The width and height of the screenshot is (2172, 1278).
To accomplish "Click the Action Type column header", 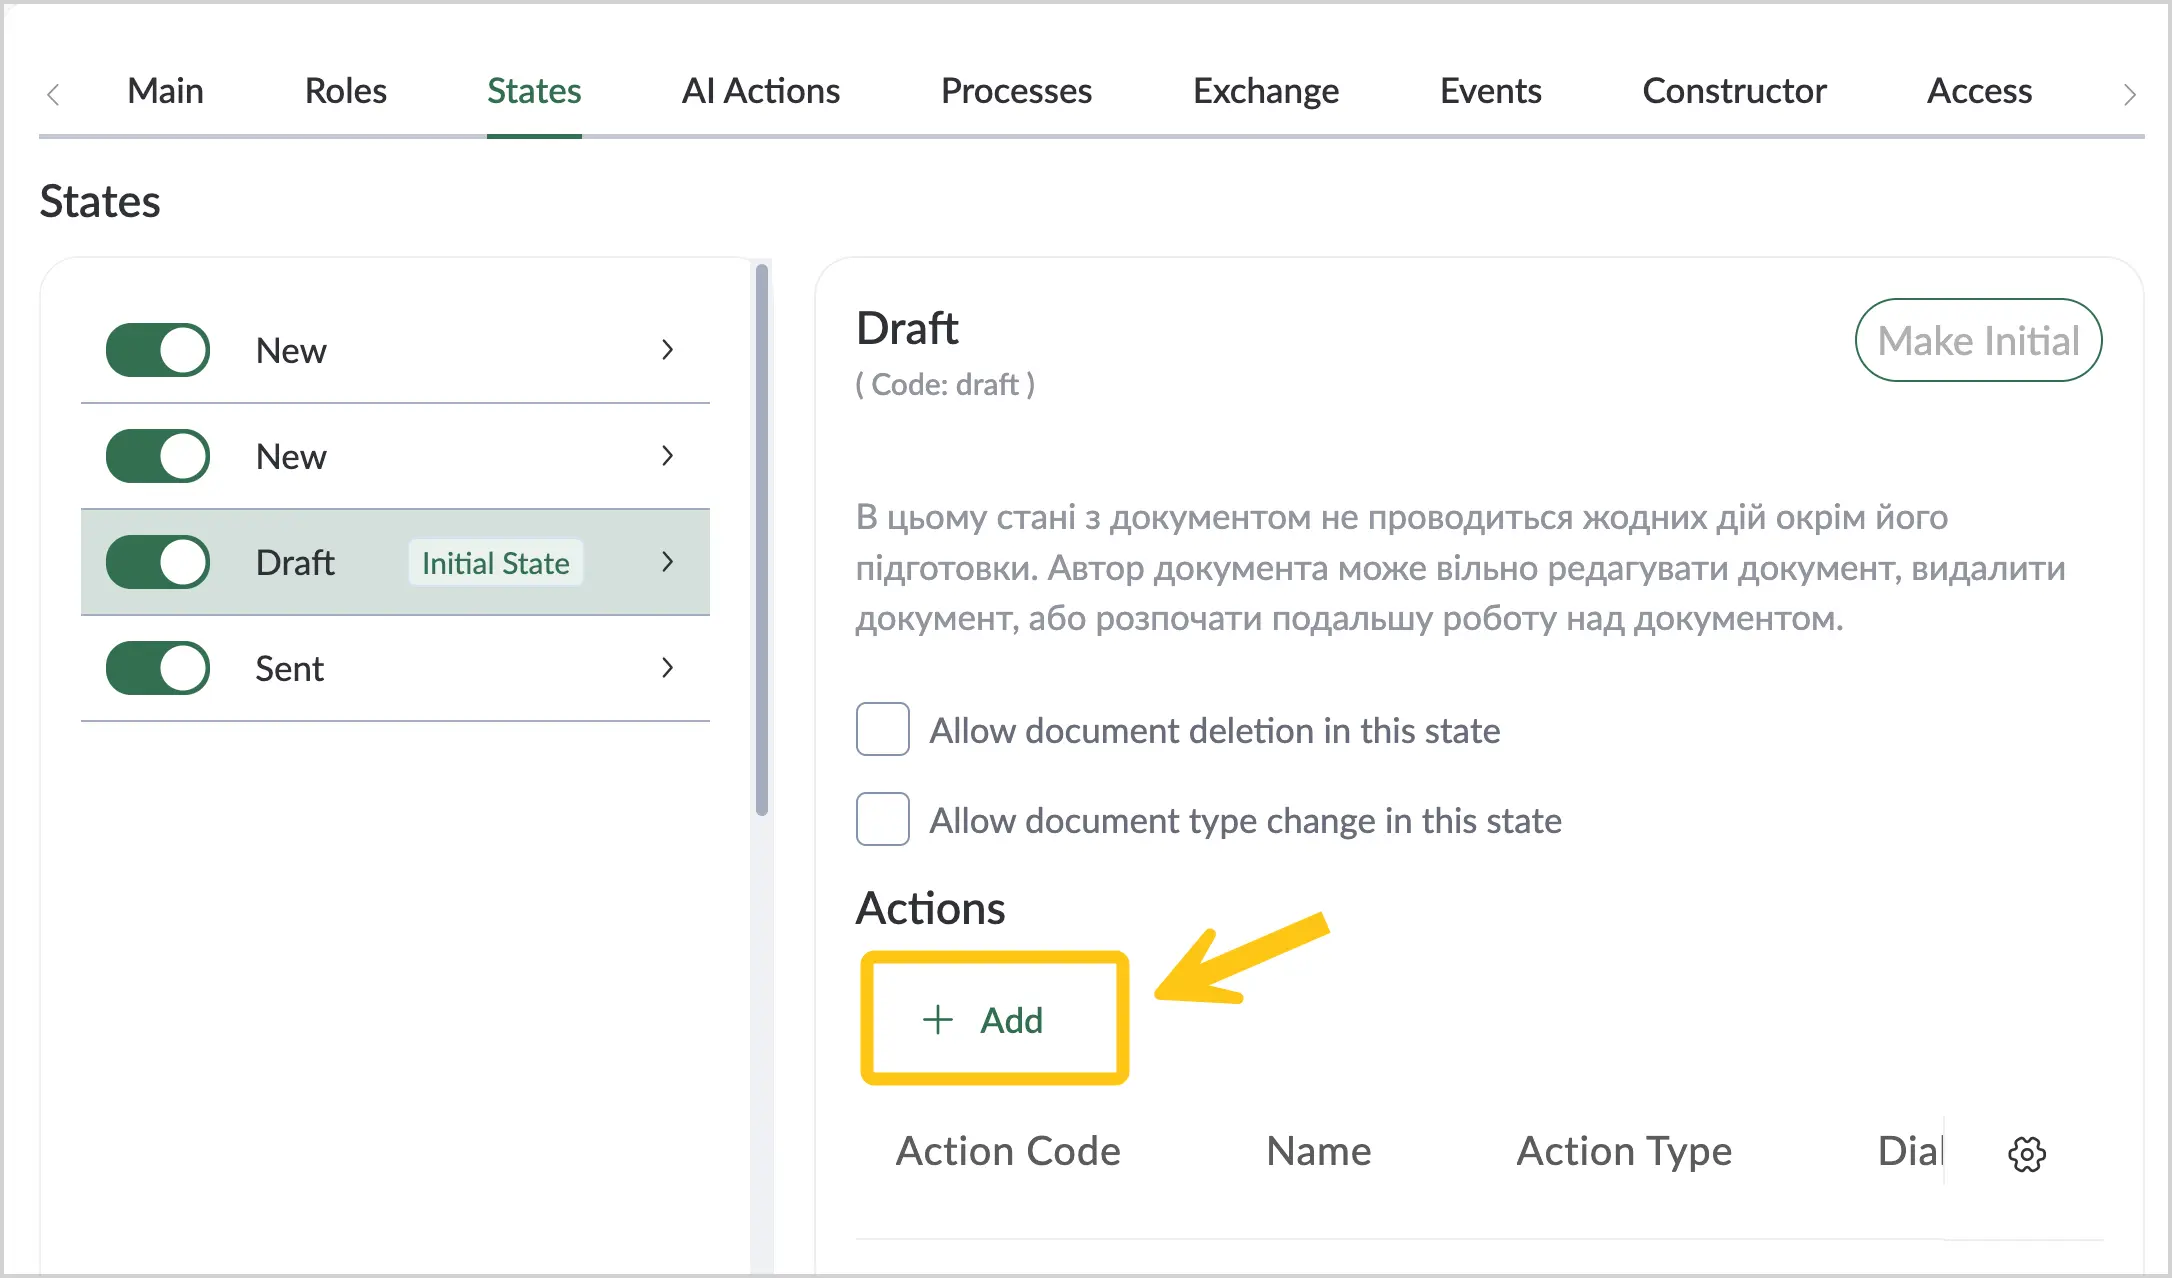I will (x=1624, y=1151).
